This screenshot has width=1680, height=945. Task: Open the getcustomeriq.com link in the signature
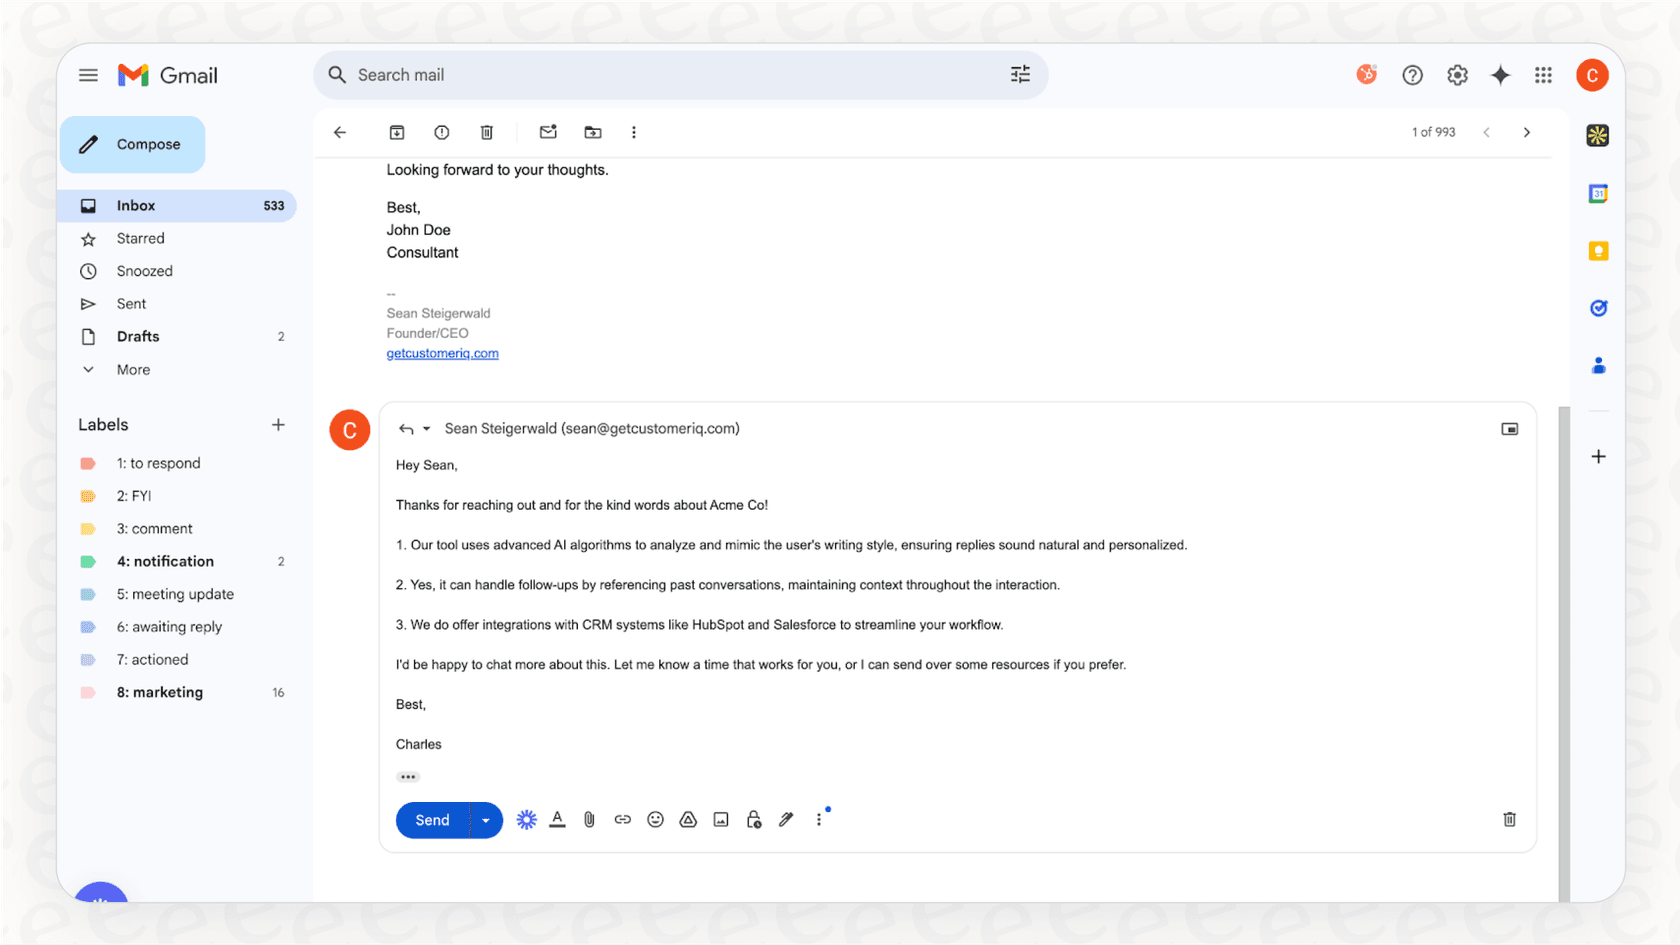click(x=442, y=353)
